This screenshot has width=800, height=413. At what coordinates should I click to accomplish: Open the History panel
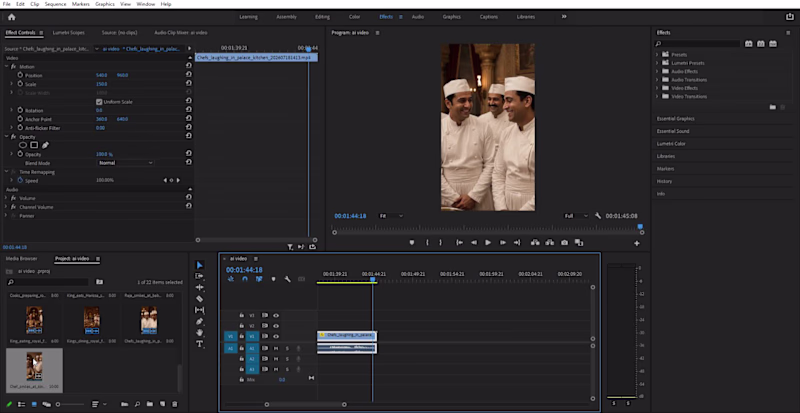point(664,181)
